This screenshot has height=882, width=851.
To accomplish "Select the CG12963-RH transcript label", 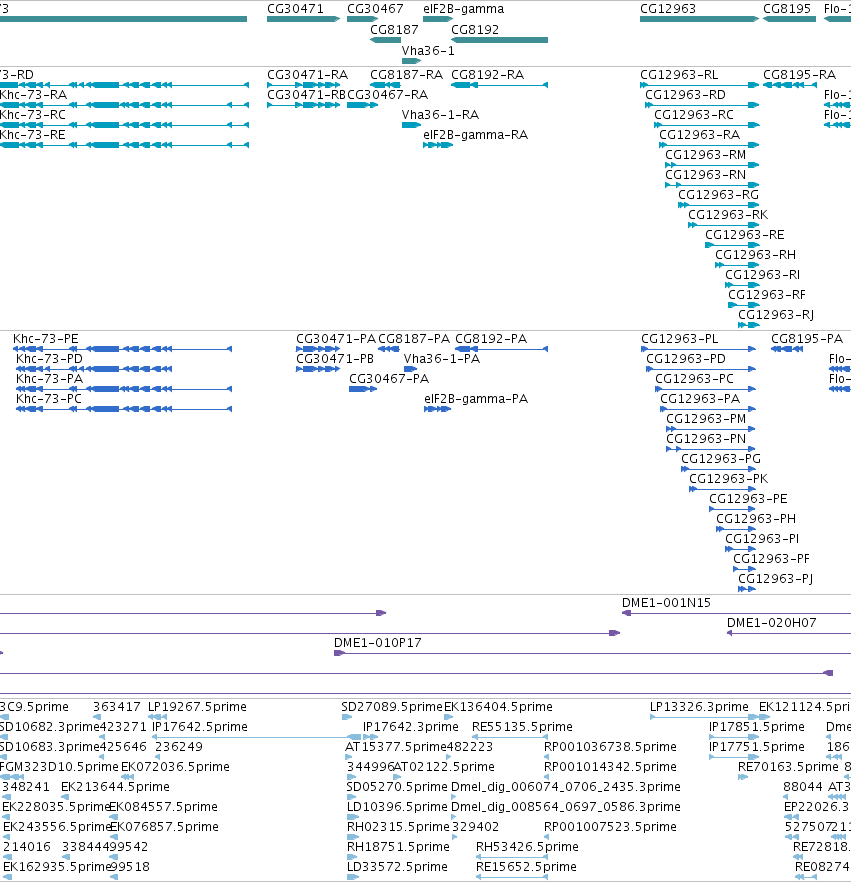I will point(755,255).
